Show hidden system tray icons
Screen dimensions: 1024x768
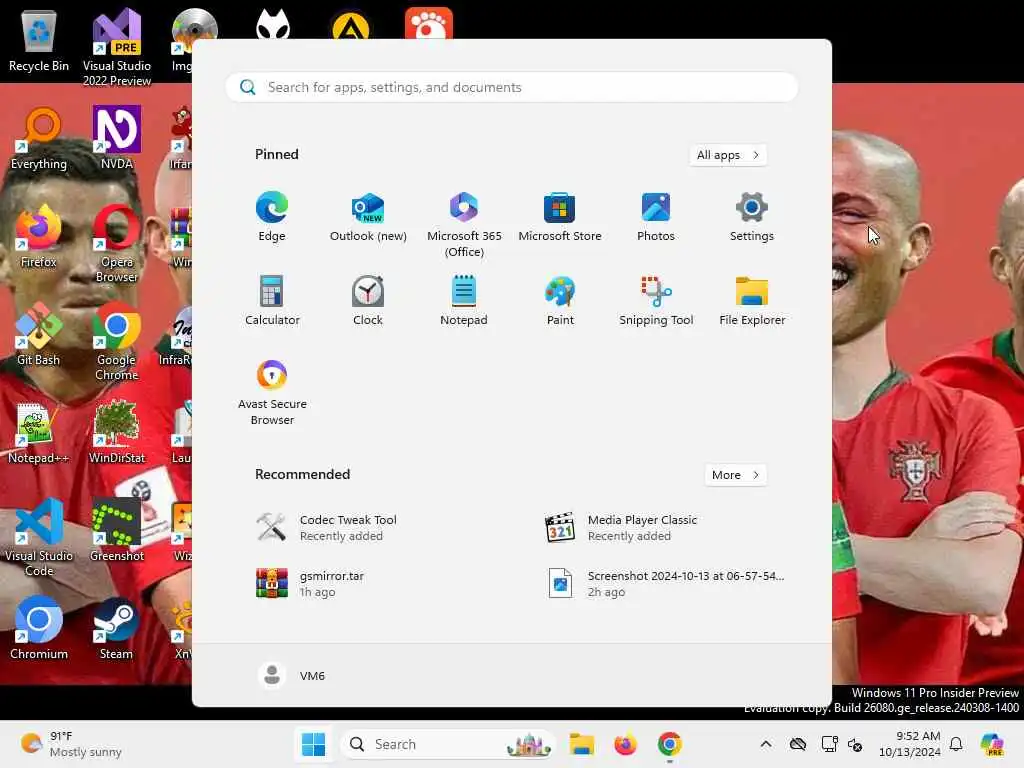[766, 744]
